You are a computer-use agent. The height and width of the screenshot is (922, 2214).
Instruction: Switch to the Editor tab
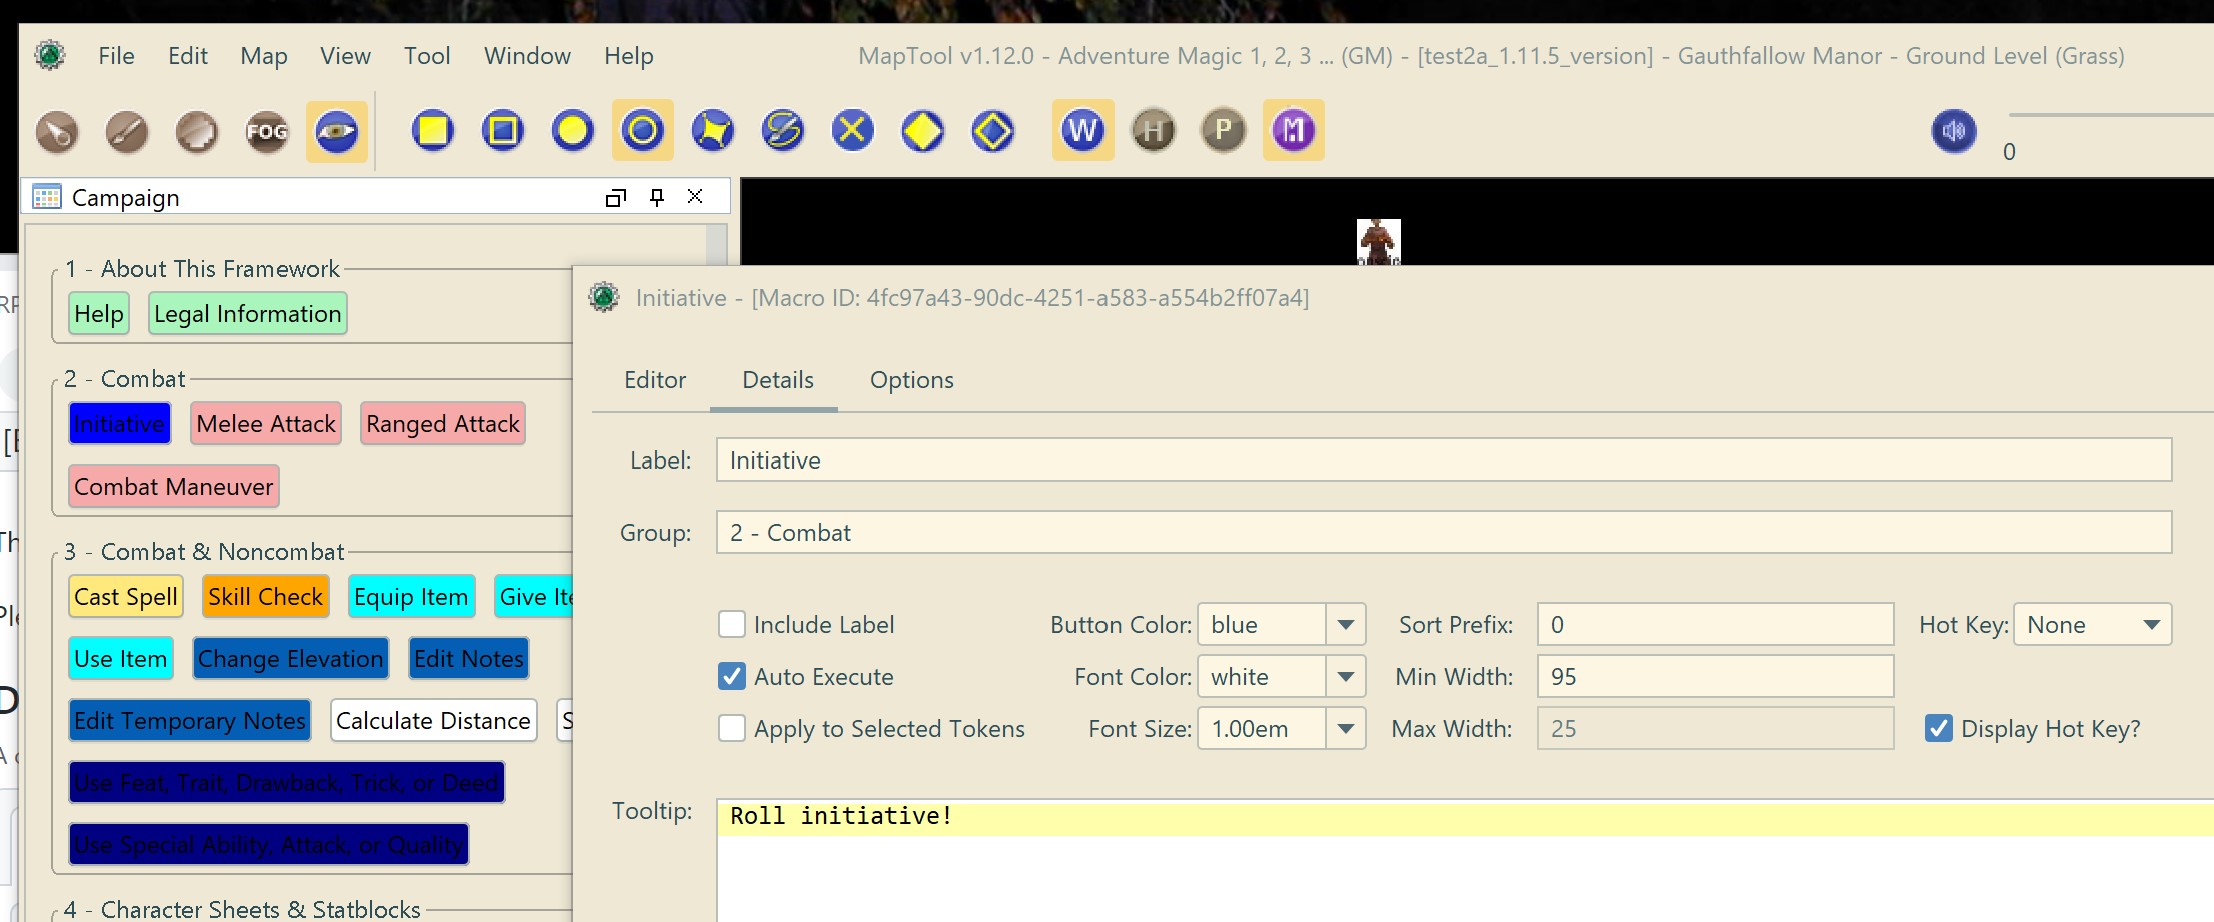(x=655, y=380)
